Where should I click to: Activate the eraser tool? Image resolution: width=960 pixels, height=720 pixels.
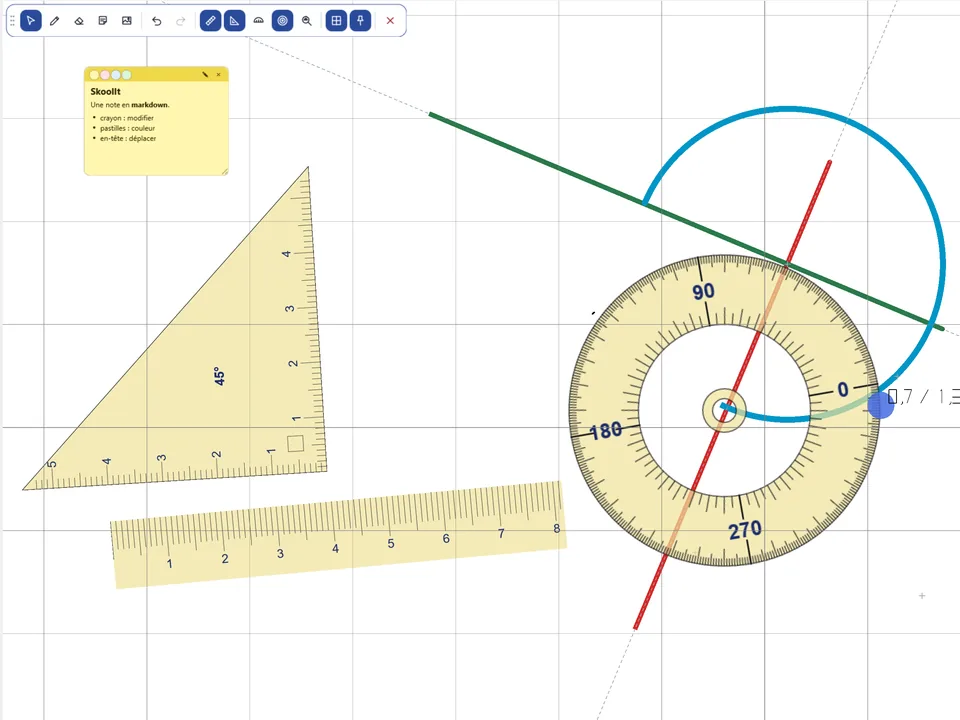click(78, 21)
